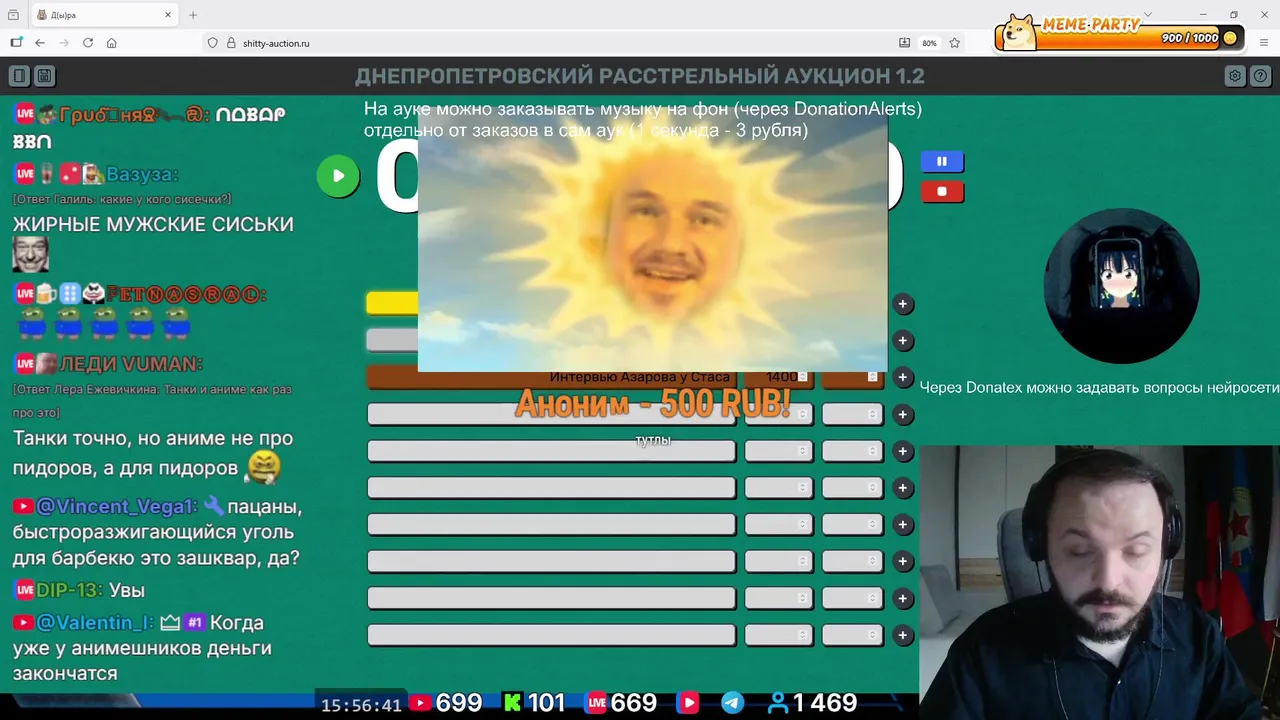Click the streamer webcam feed
This screenshot has width=1280, height=720.
[x=1099, y=582]
